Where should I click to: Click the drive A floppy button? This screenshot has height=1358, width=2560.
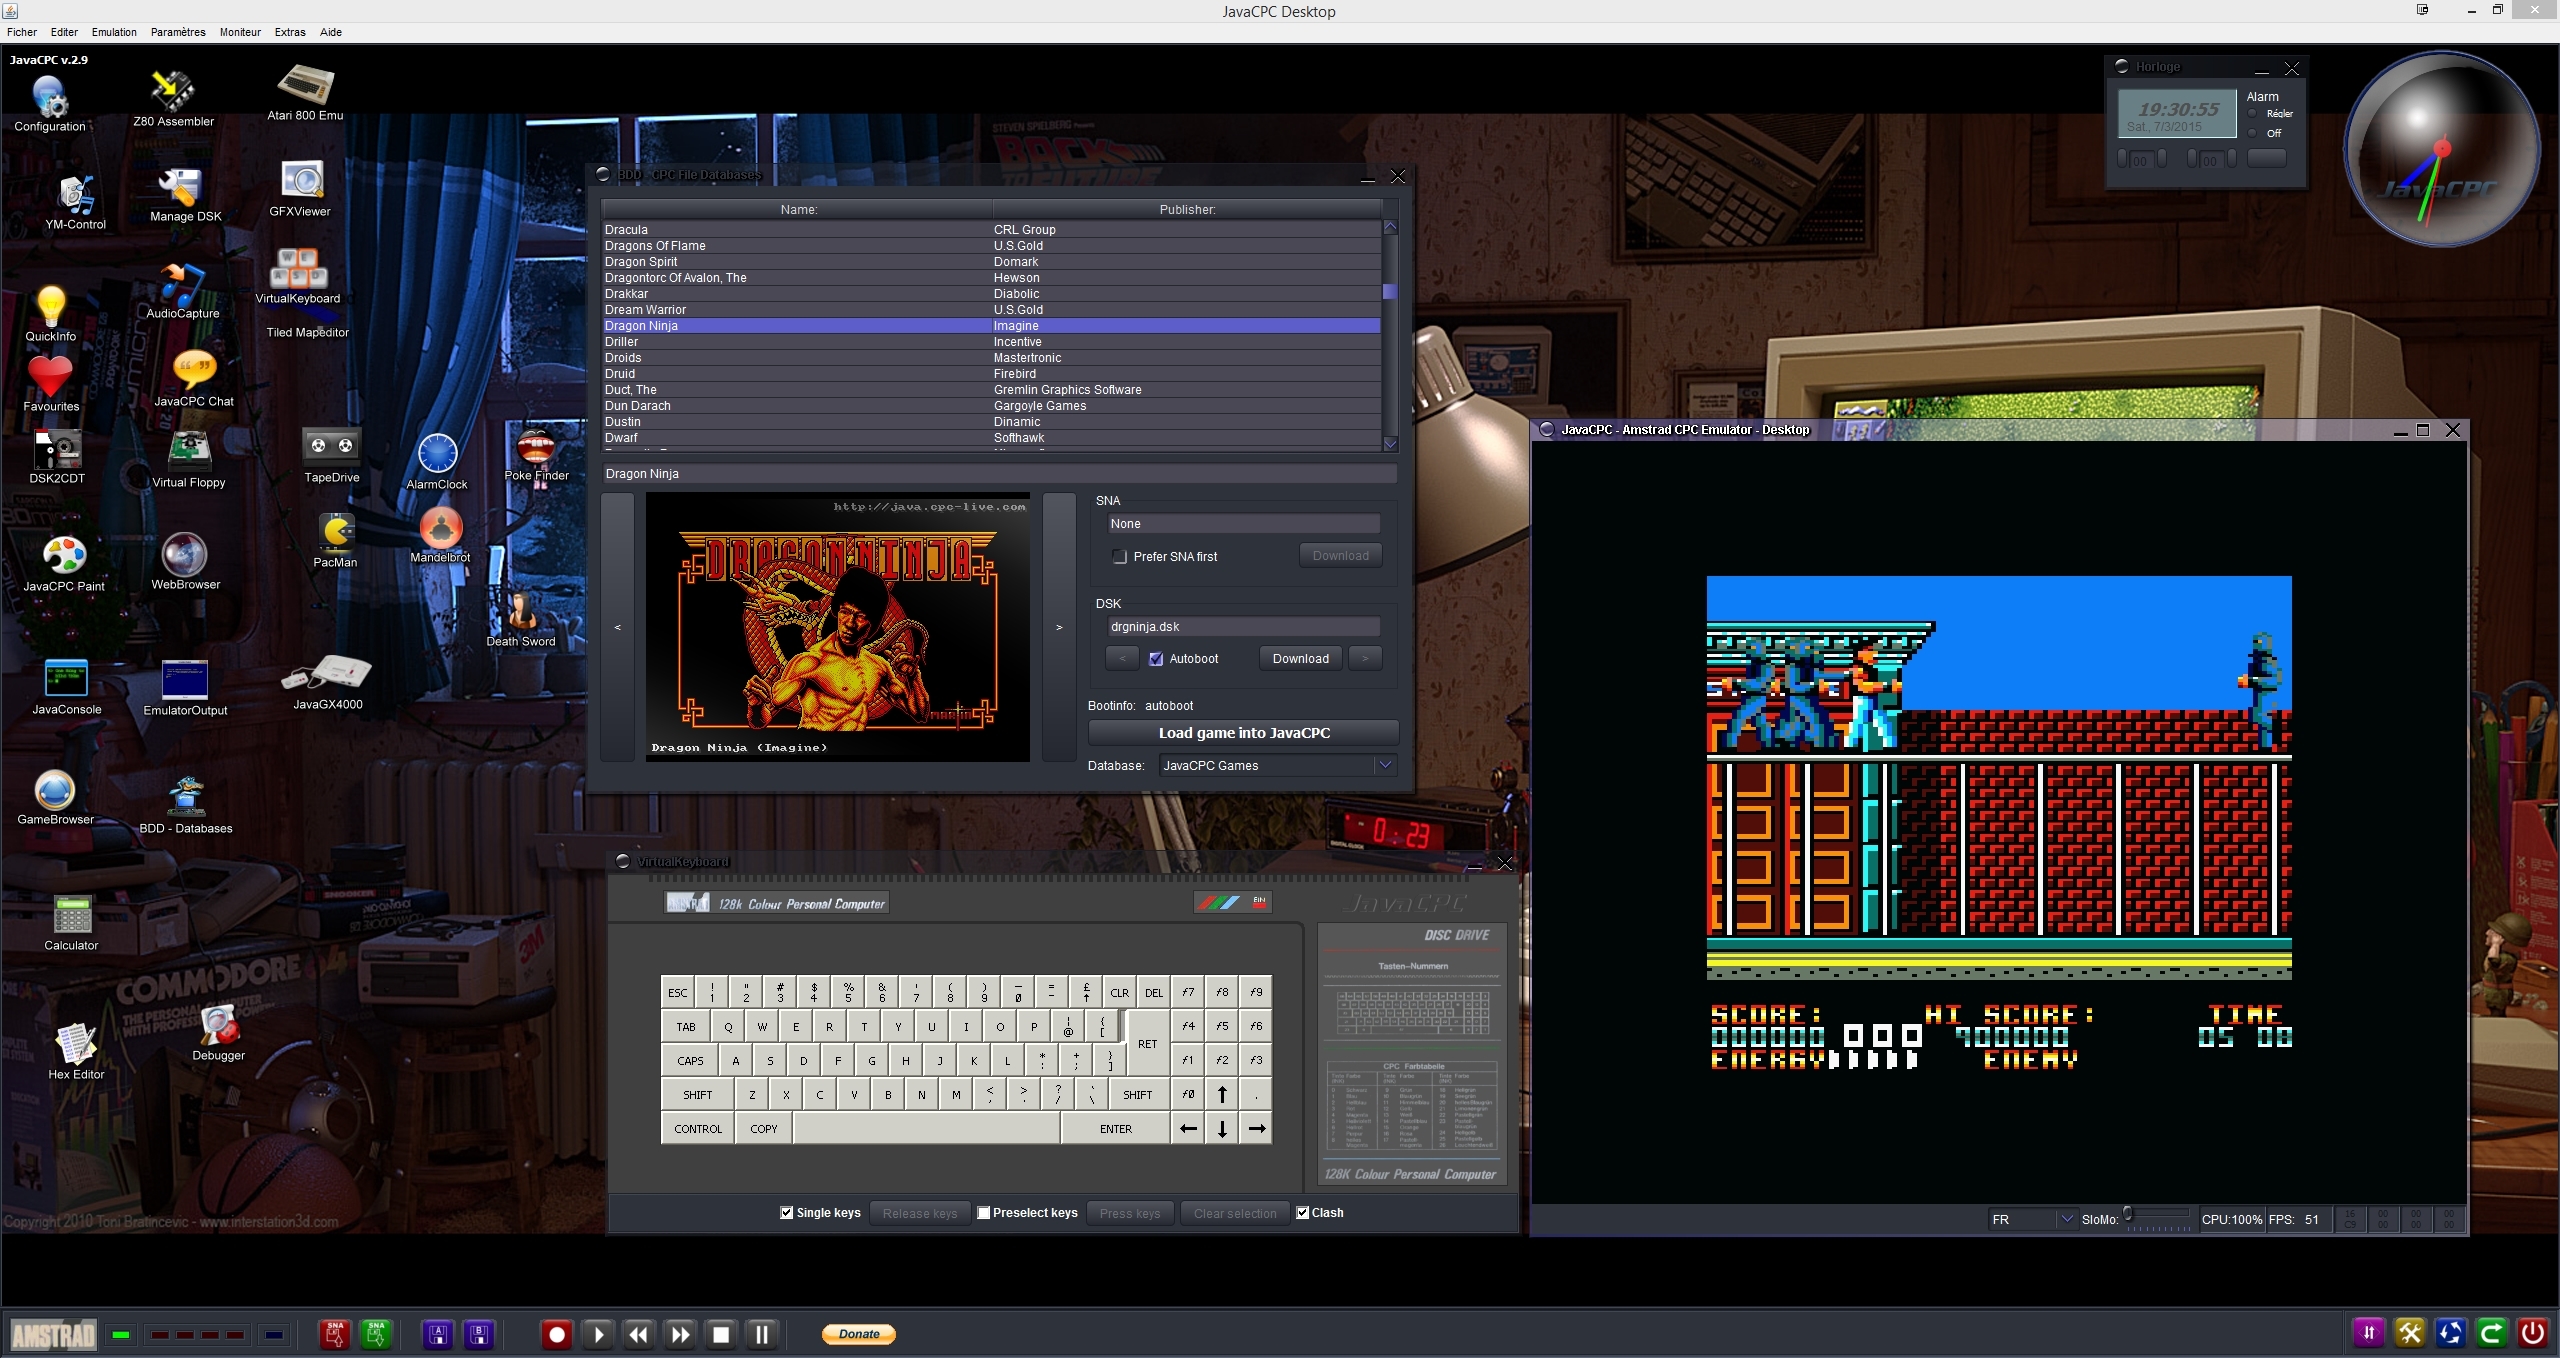(x=438, y=1334)
